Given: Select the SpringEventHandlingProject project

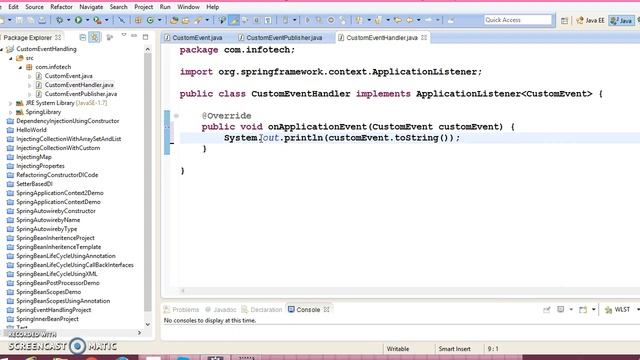Looking at the screenshot, I should [x=53, y=310].
